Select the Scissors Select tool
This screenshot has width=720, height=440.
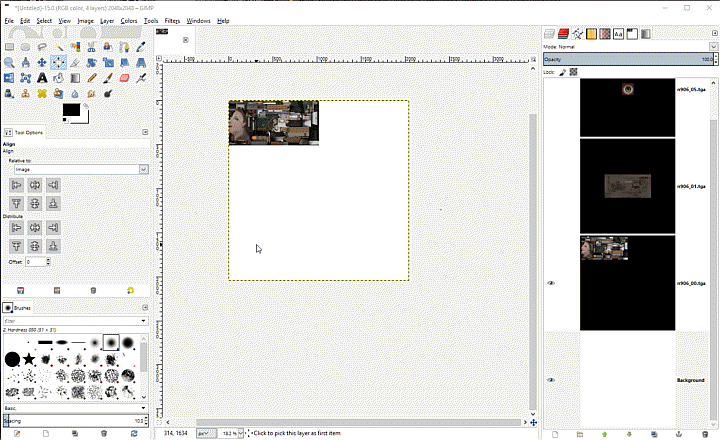point(92,47)
